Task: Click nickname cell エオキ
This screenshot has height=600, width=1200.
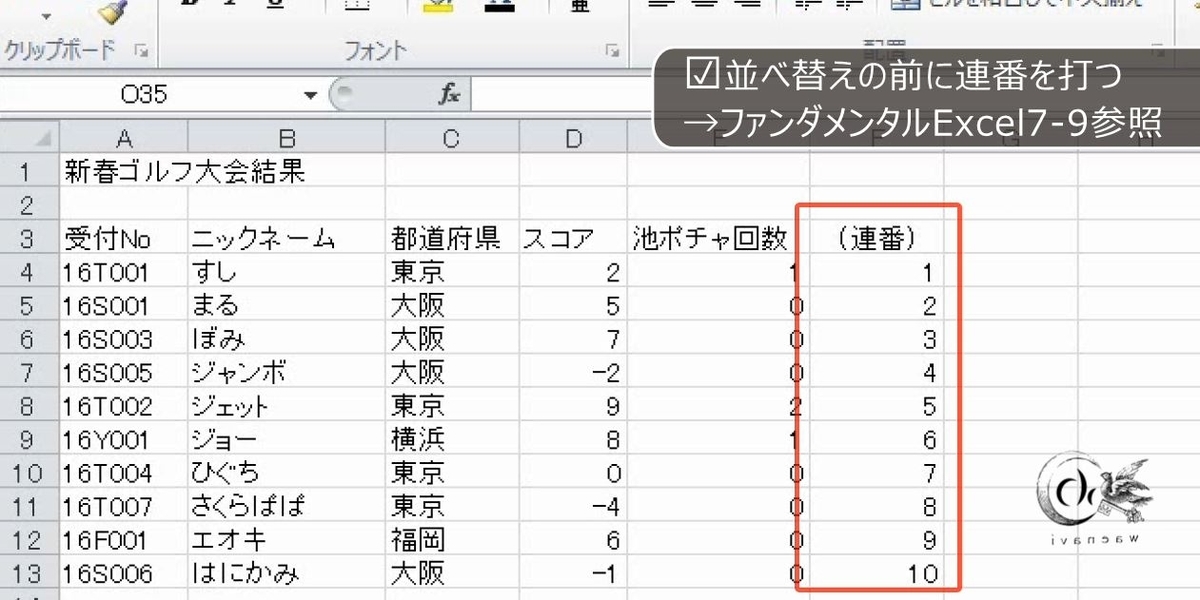Action: 287,540
